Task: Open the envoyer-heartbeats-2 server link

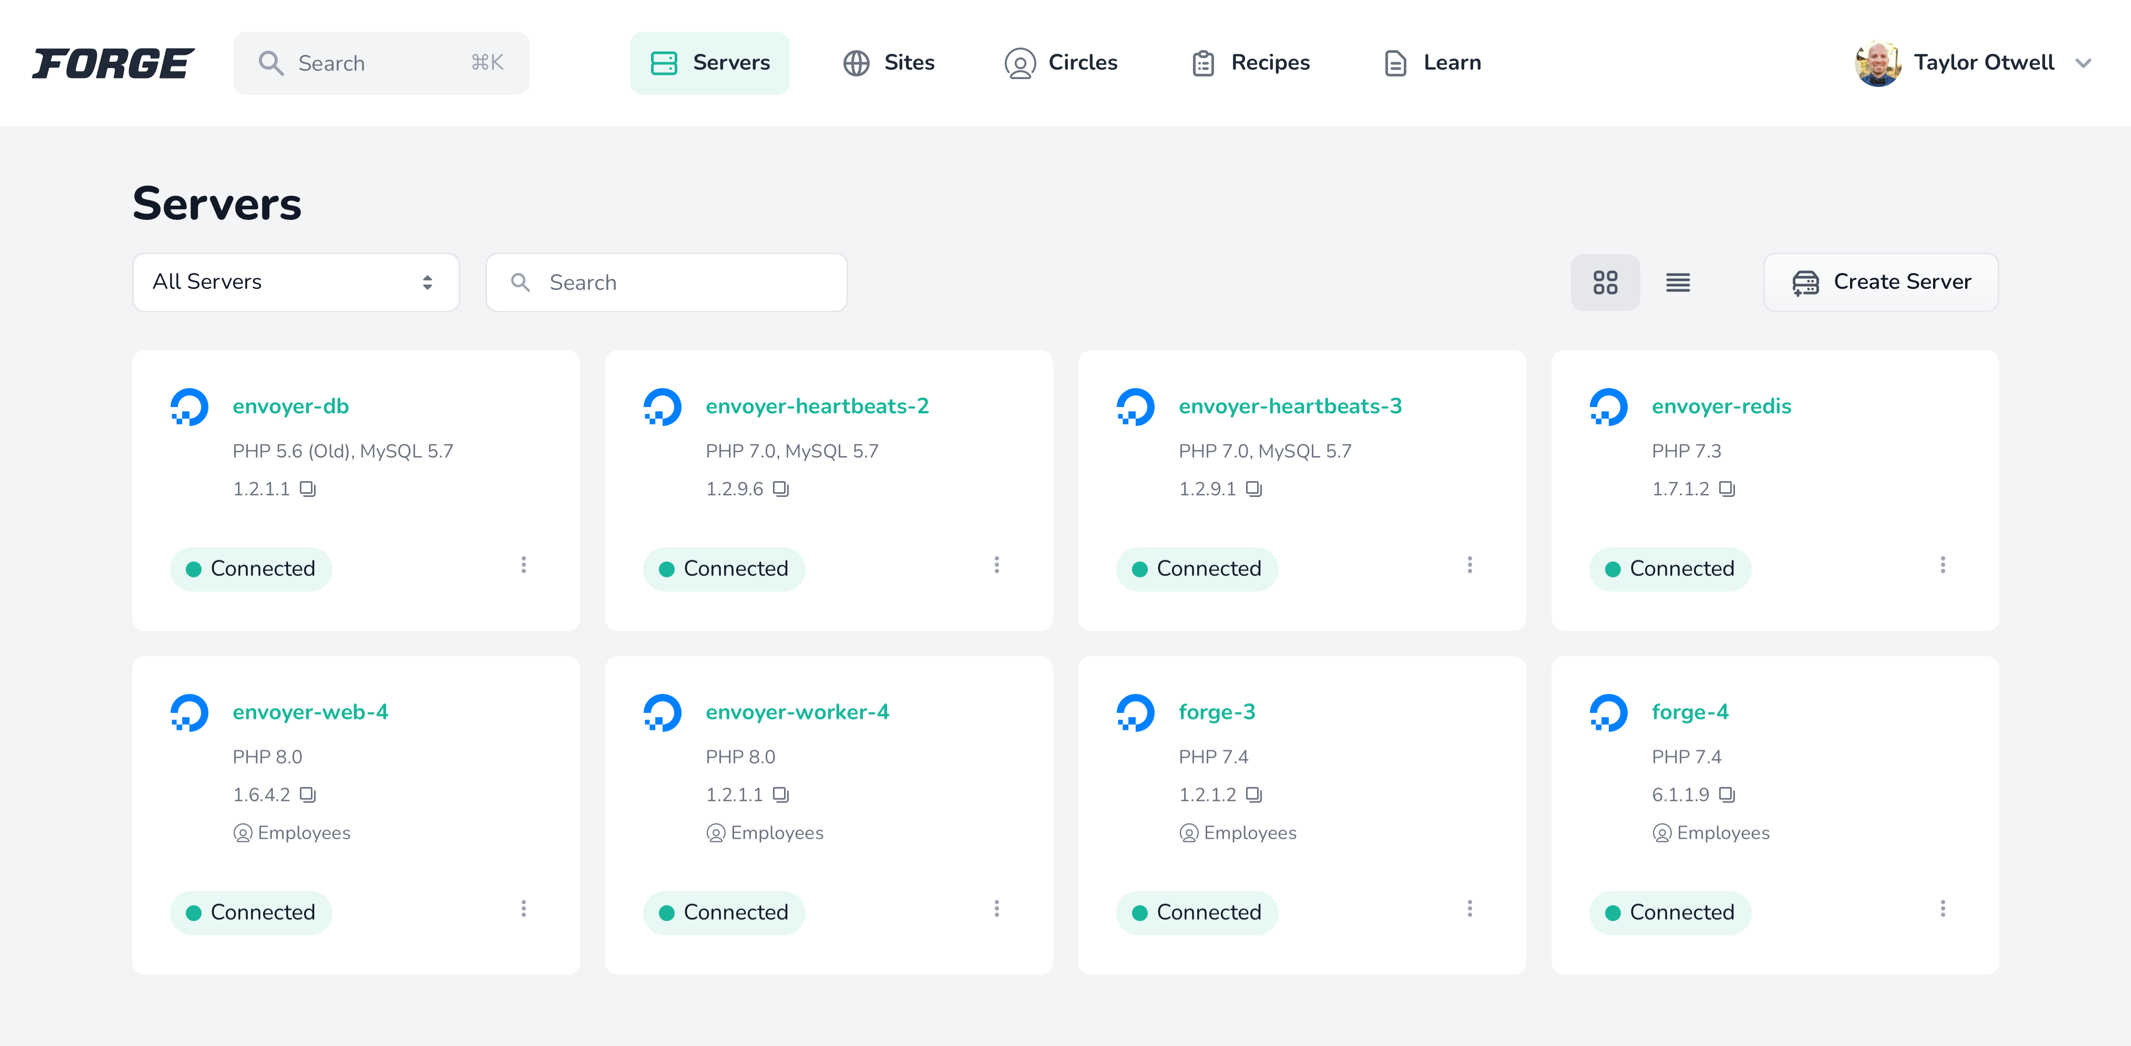Action: point(817,406)
